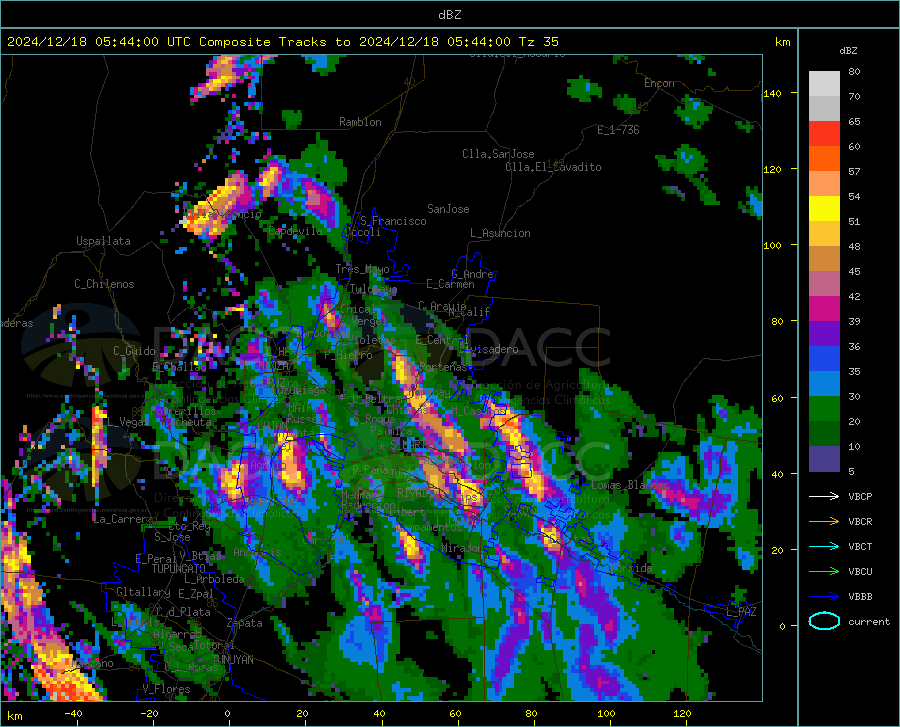
Task: Click the '80' value atop the color scale
Action: coord(854,71)
